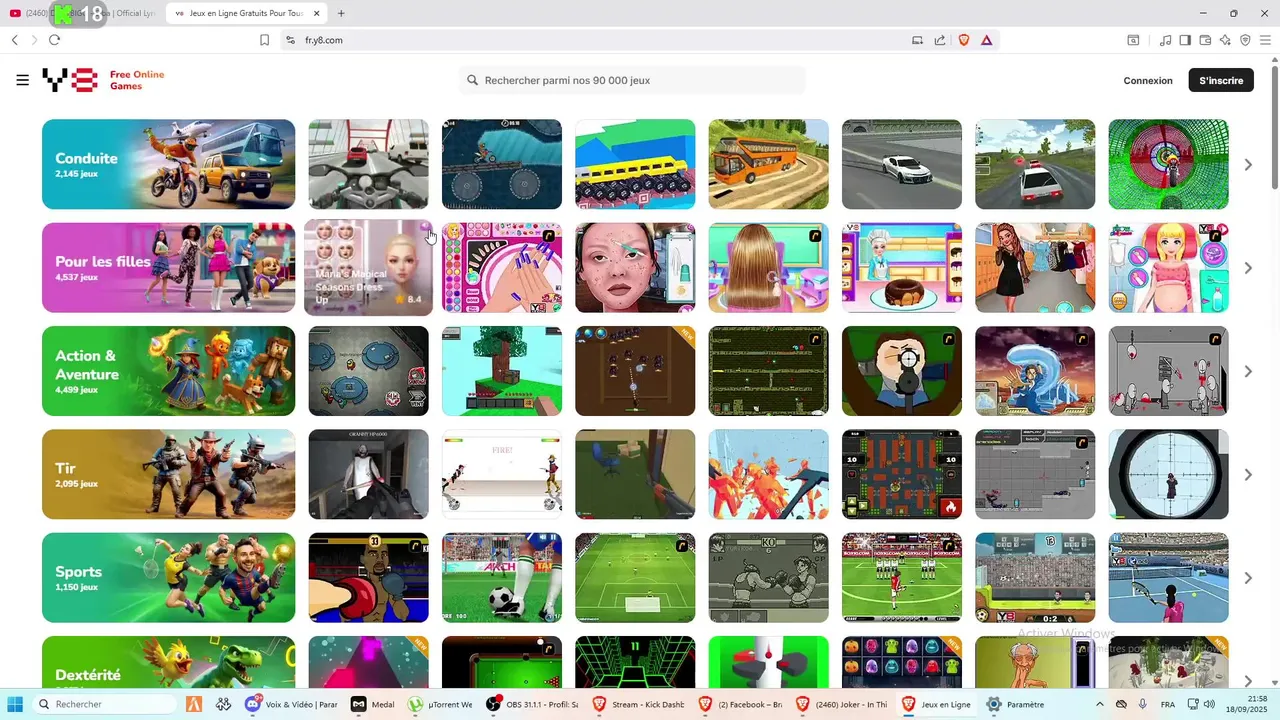The image size is (1280, 720).
Task: Open the hair styling salon game thumbnail
Action: click(x=768, y=268)
